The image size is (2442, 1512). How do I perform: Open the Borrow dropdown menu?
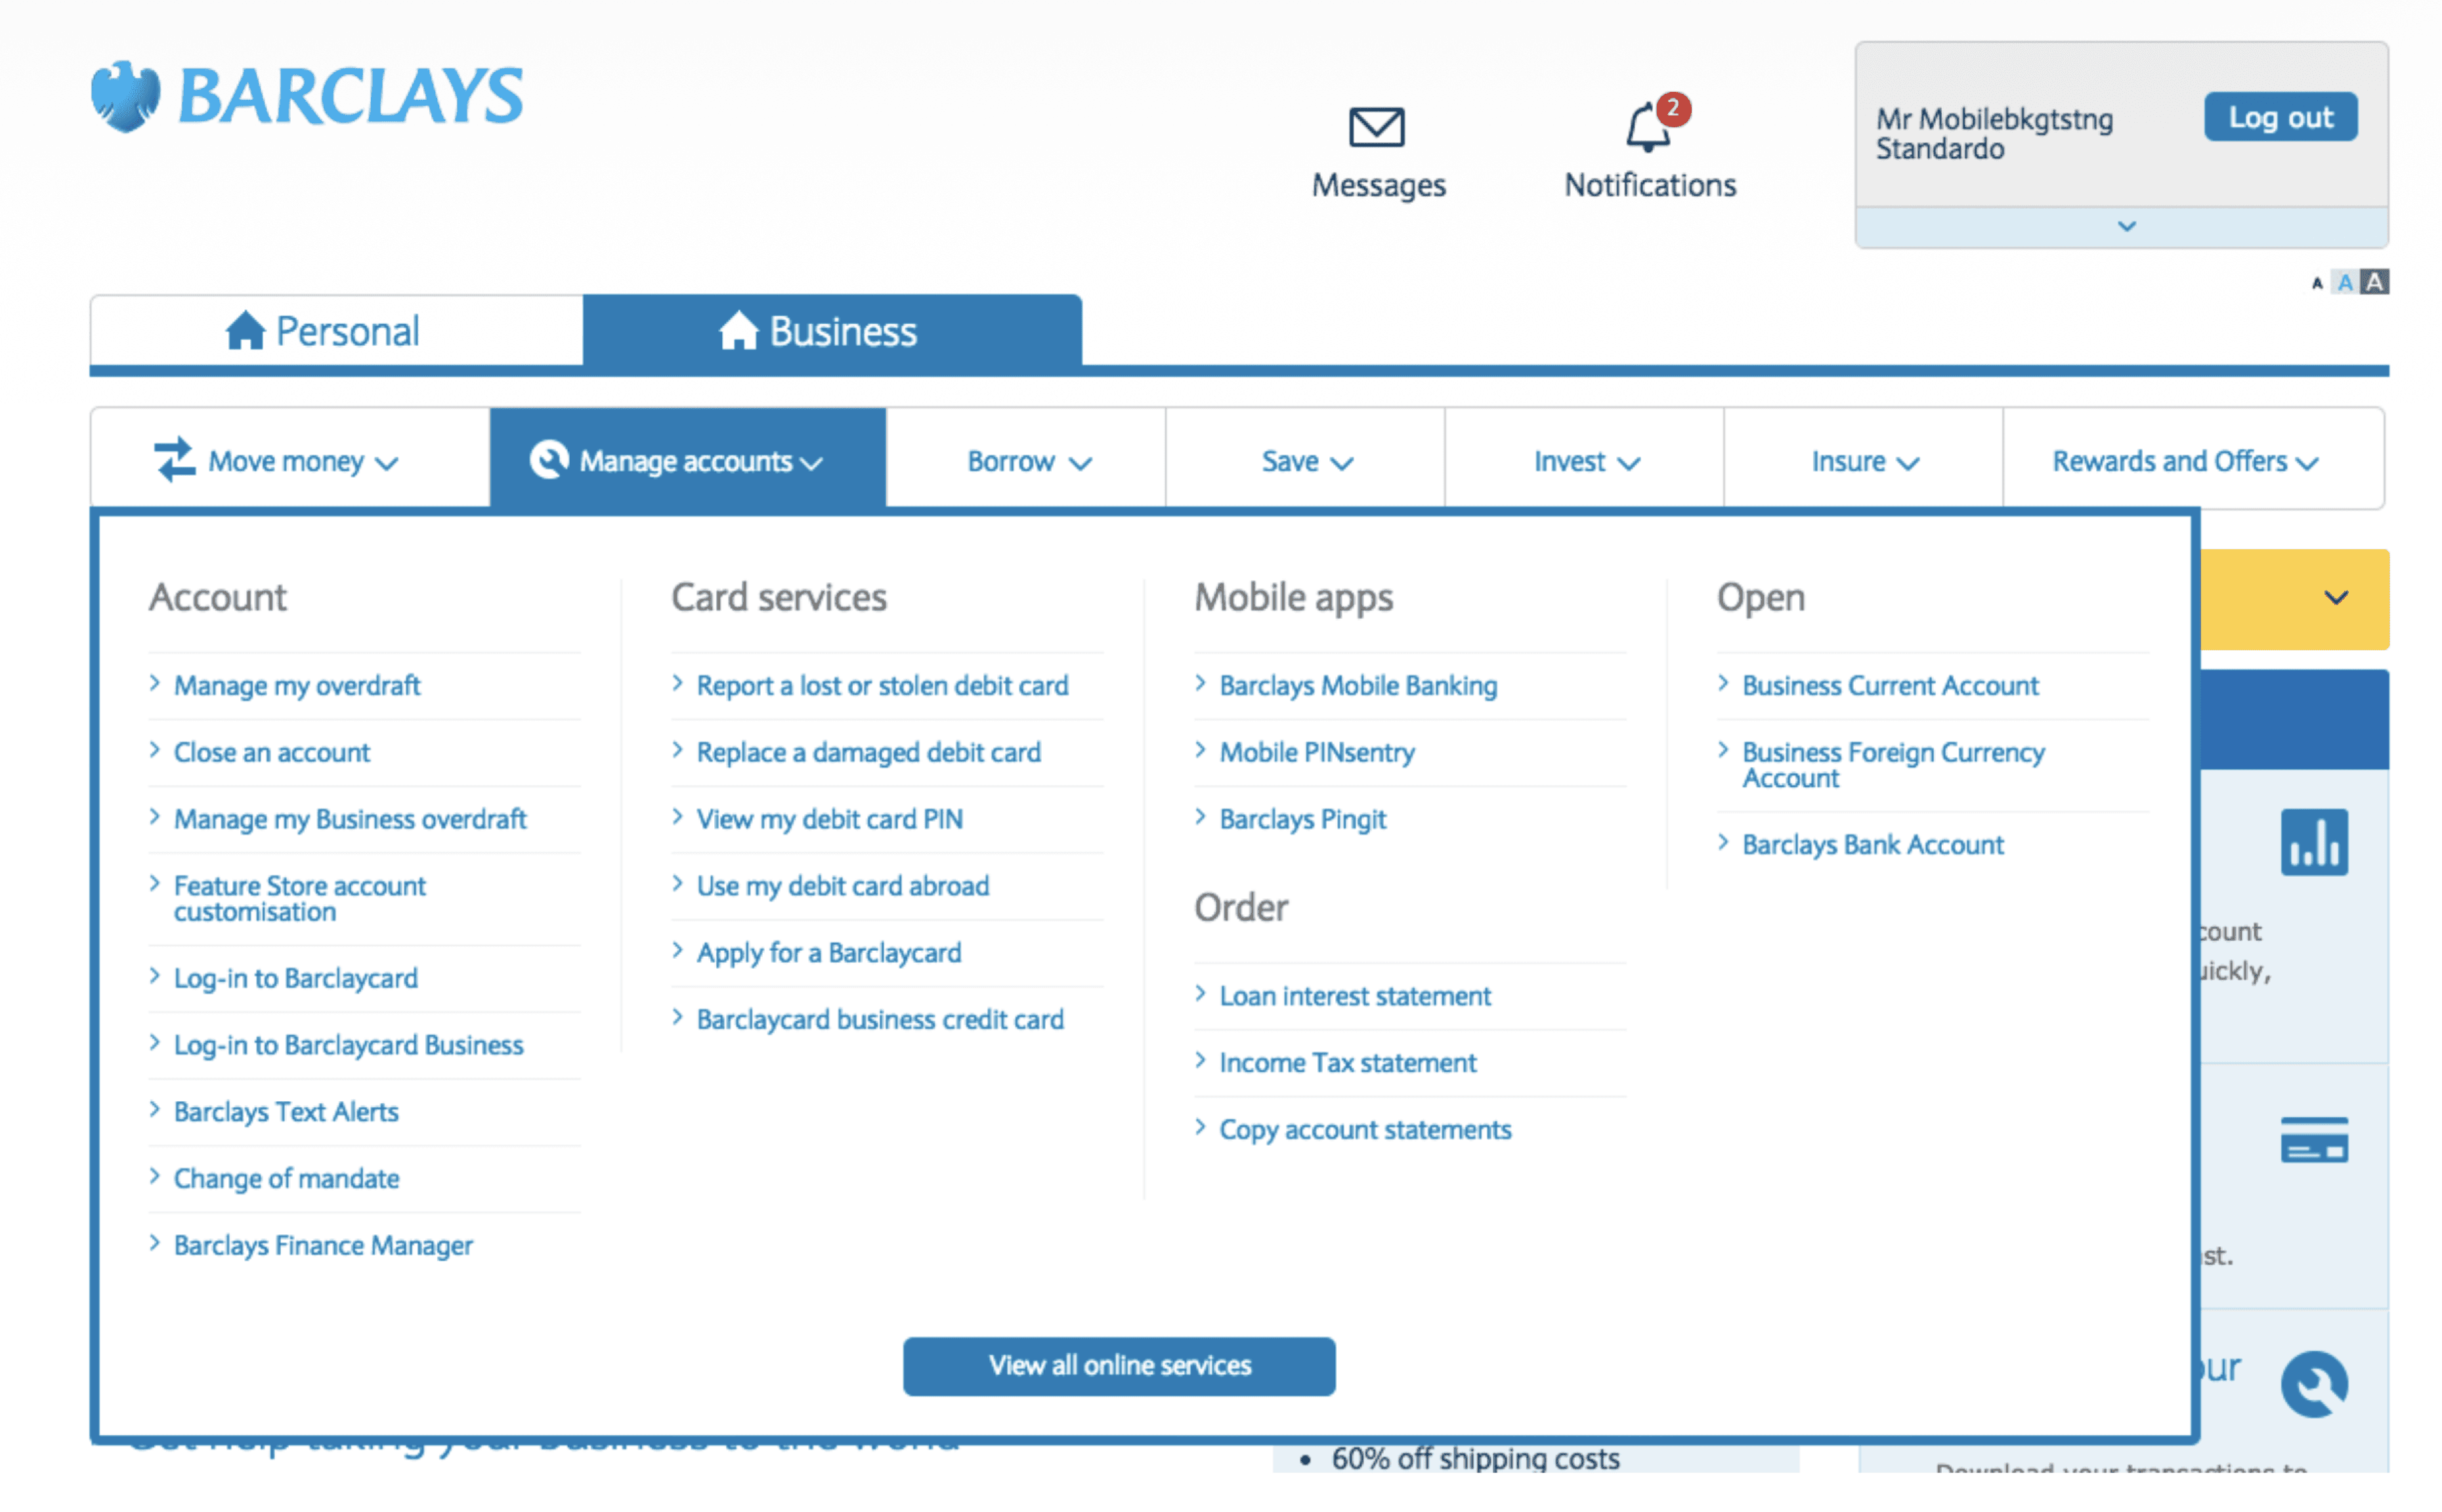pos(1027,461)
